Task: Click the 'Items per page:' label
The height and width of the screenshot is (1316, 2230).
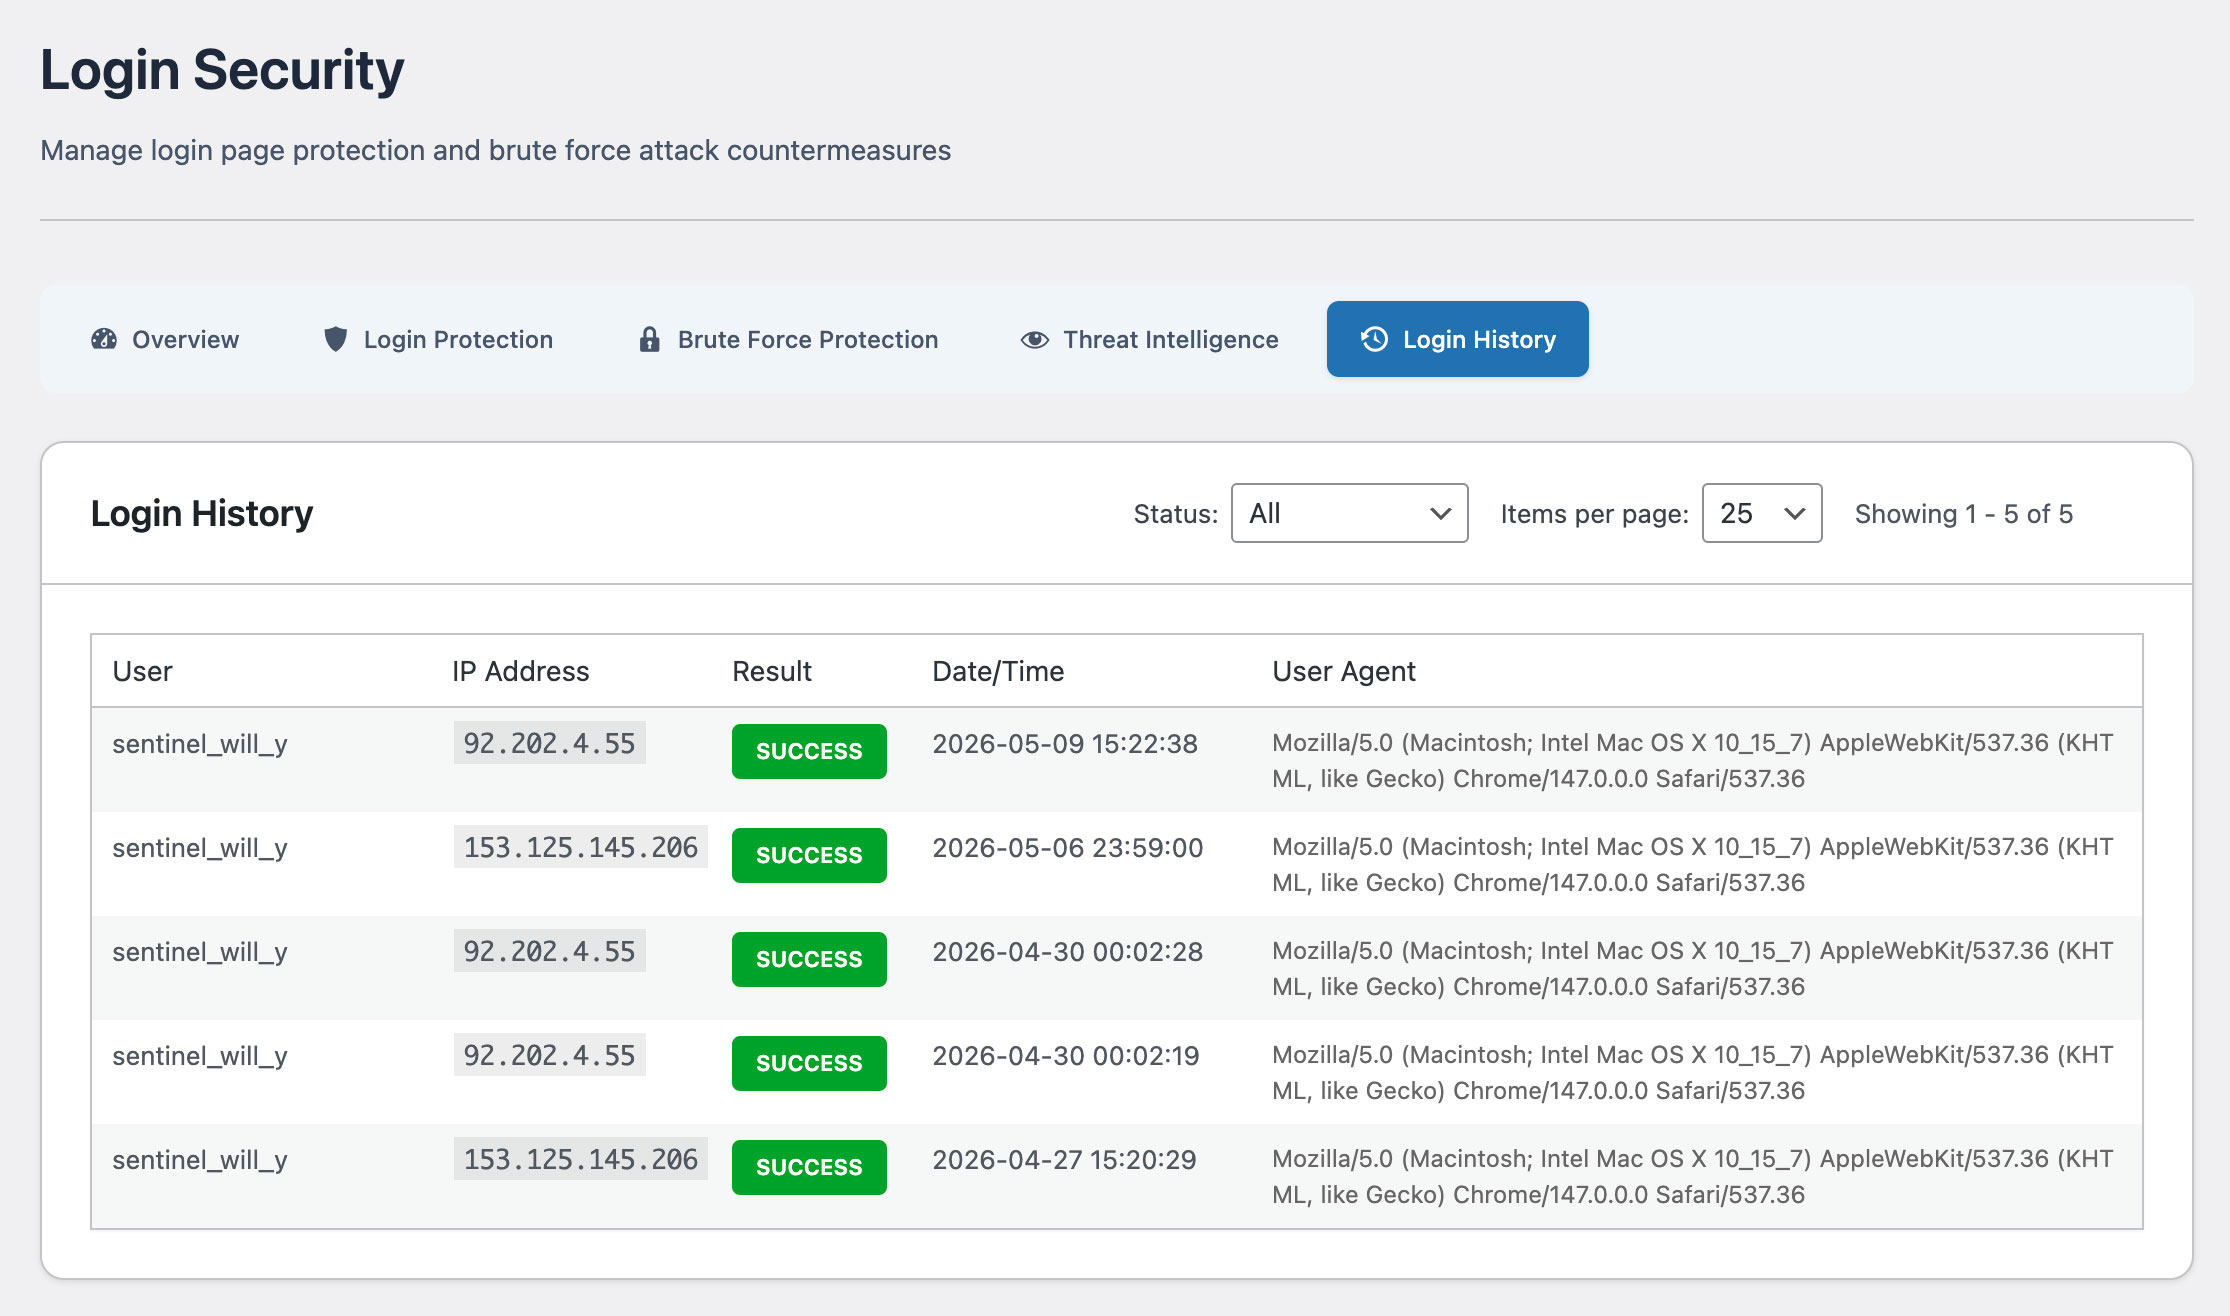Action: click(x=1594, y=514)
